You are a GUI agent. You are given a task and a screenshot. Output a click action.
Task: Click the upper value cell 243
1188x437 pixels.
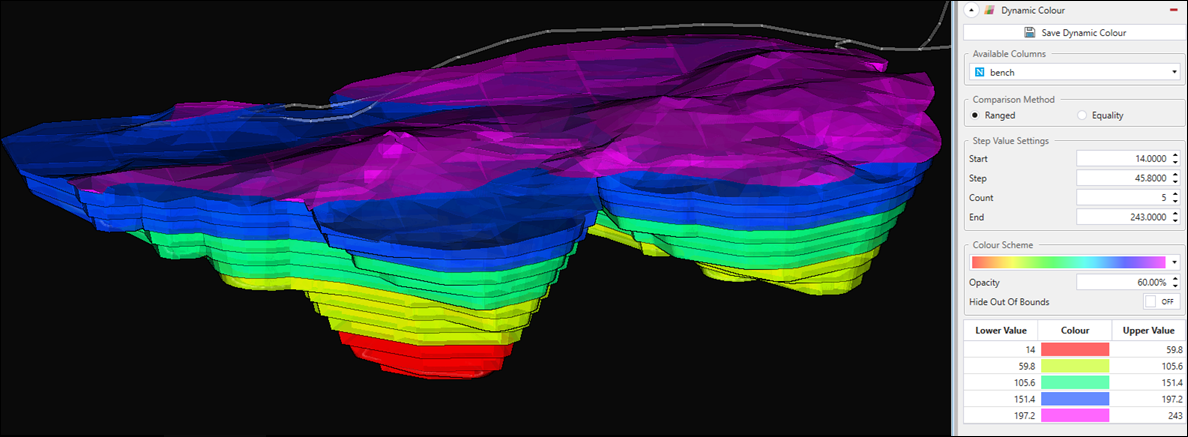click(x=1149, y=417)
